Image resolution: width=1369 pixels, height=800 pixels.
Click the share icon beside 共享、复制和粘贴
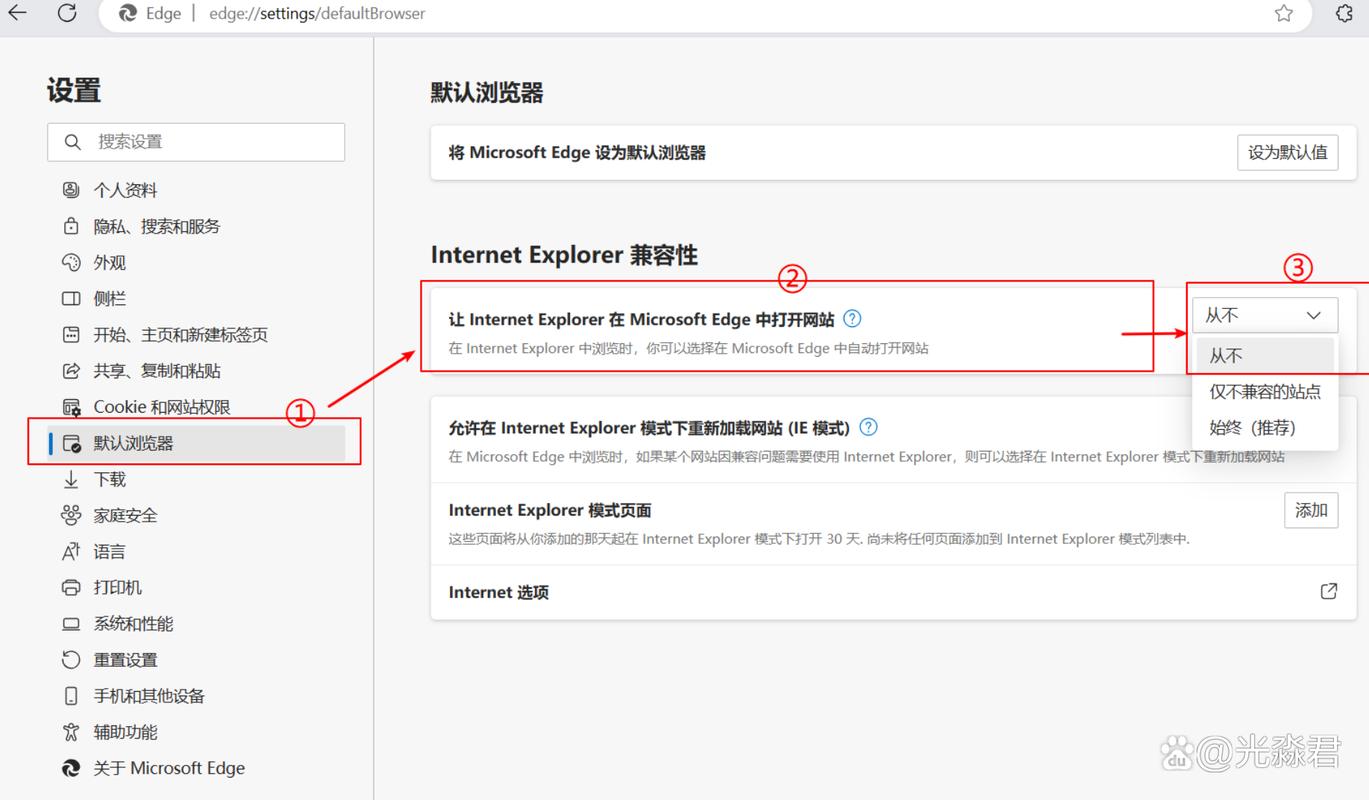pyautogui.click(x=71, y=371)
